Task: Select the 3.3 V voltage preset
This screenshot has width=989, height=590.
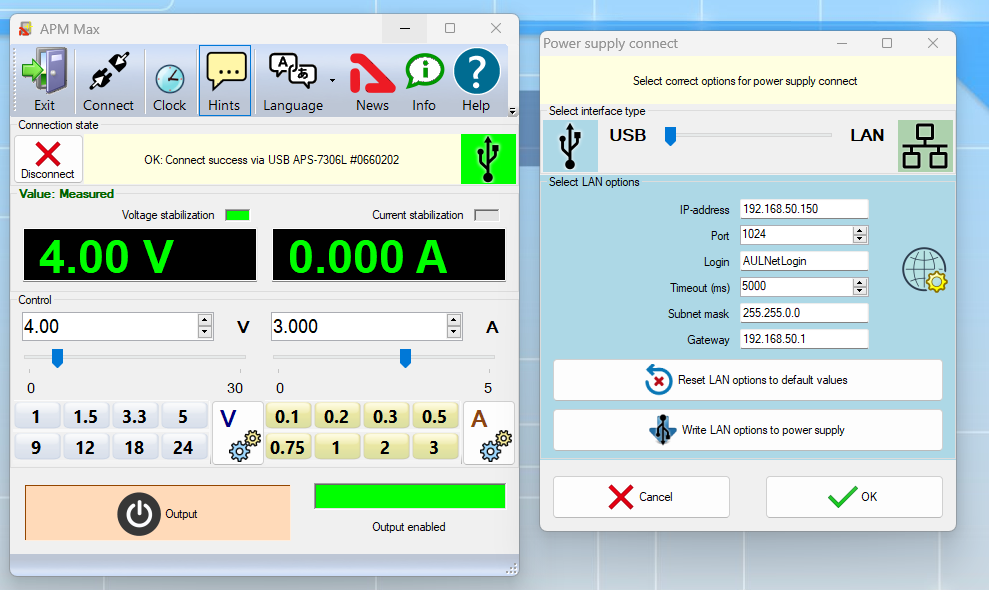Action: coord(134,416)
